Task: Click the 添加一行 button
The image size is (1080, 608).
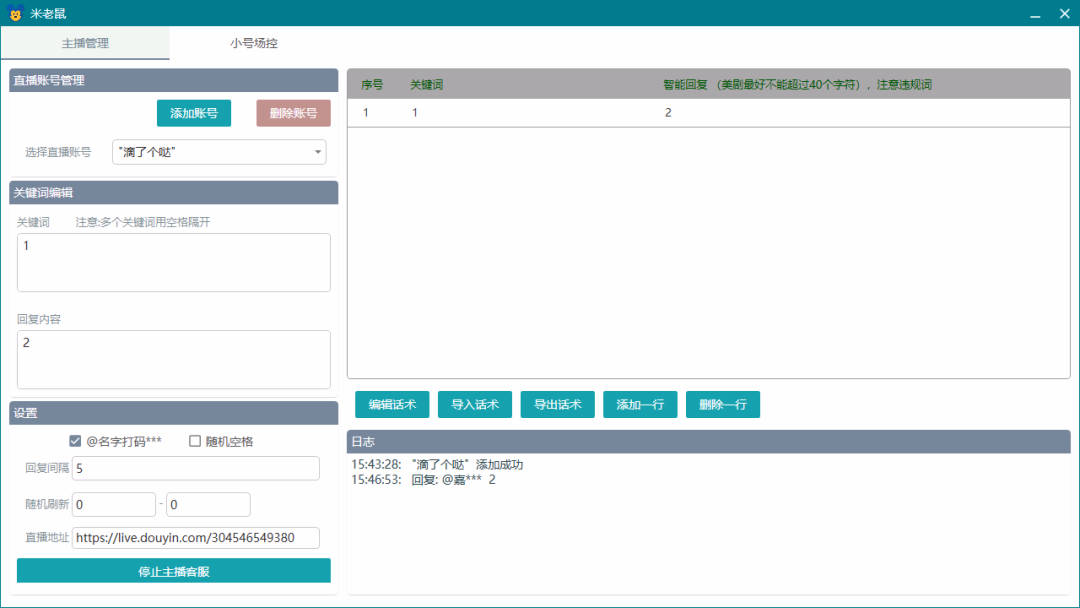Action: (x=640, y=405)
